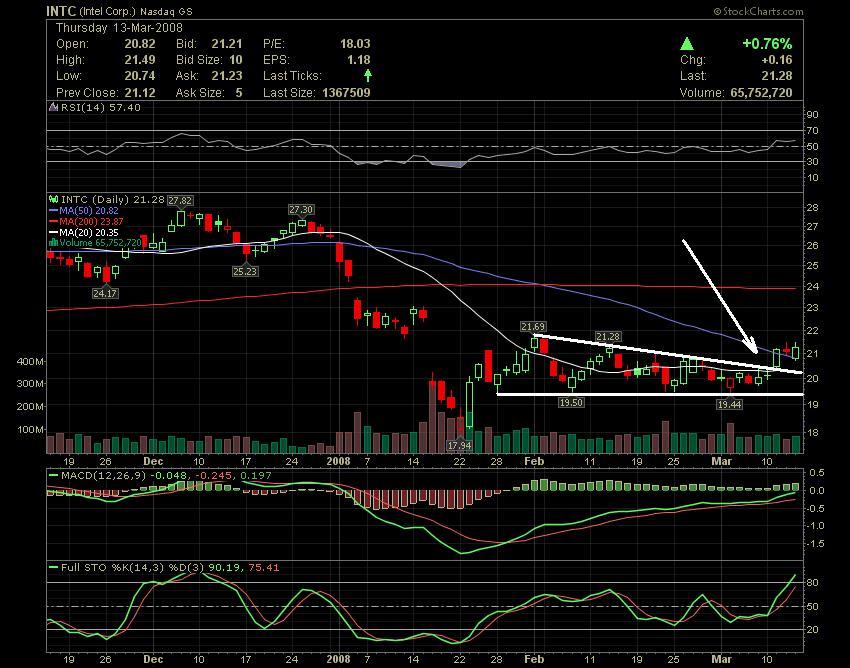This screenshot has height=668, width=850.
Task: Click the Chg value +0.16
Action: (776, 60)
